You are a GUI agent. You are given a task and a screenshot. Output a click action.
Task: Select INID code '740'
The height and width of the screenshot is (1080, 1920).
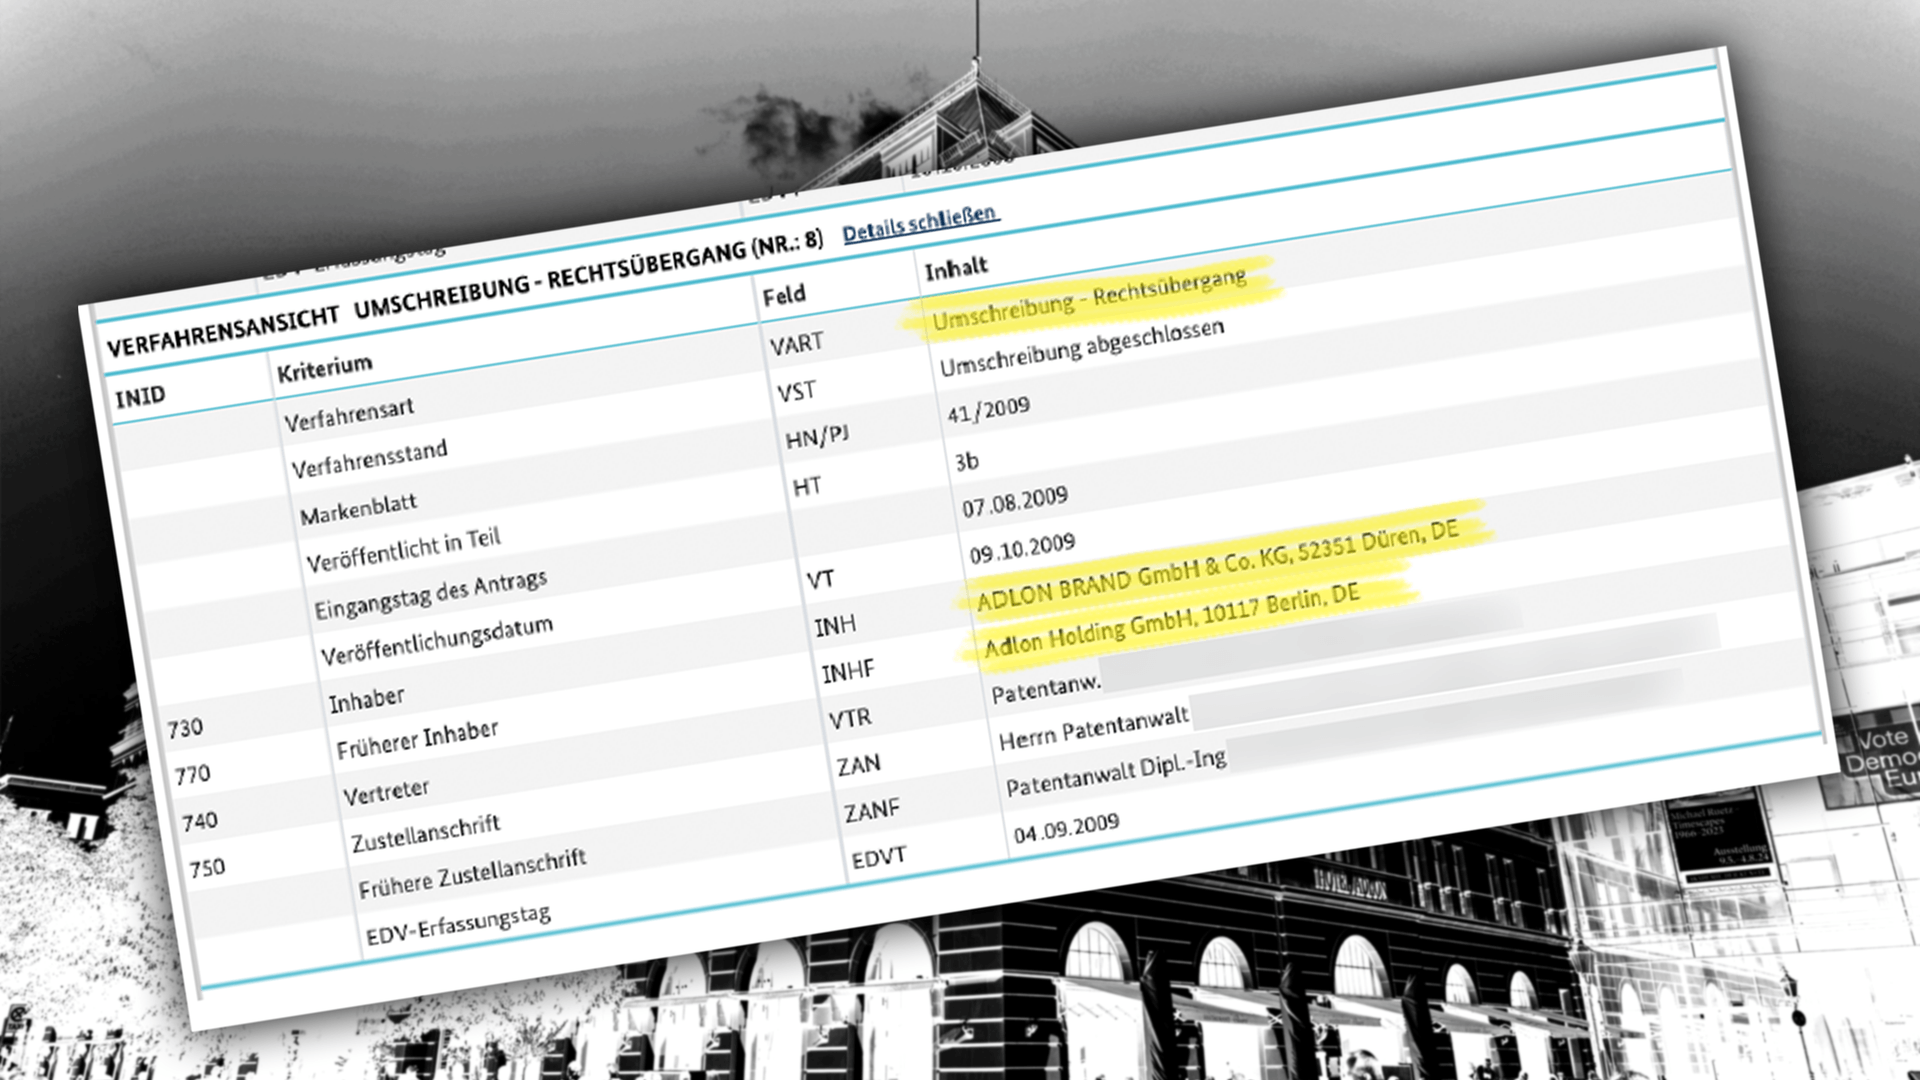pos(199,821)
